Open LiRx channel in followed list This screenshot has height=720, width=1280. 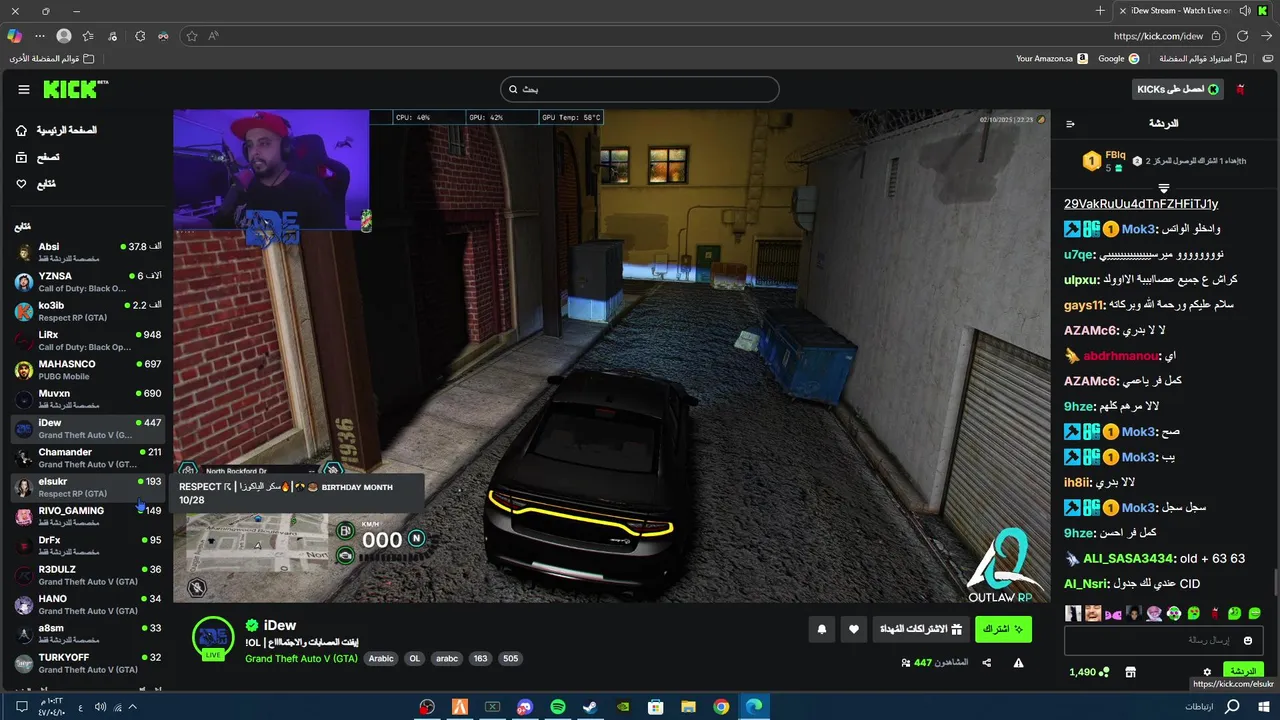click(x=88, y=340)
